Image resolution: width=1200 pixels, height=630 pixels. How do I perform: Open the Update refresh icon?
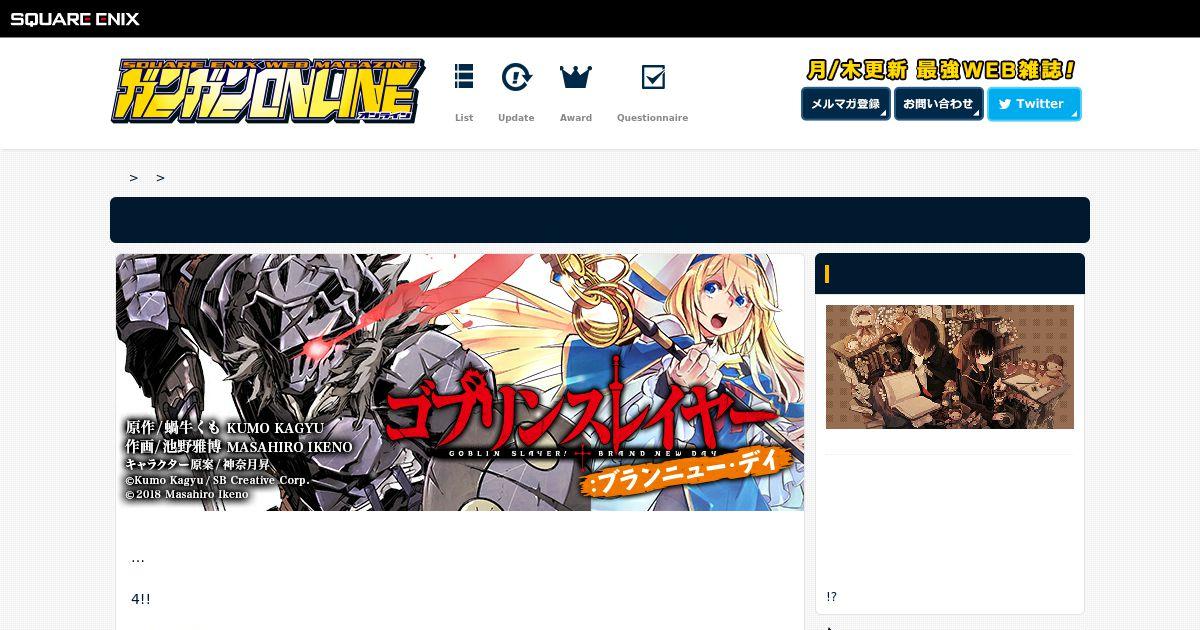point(516,77)
